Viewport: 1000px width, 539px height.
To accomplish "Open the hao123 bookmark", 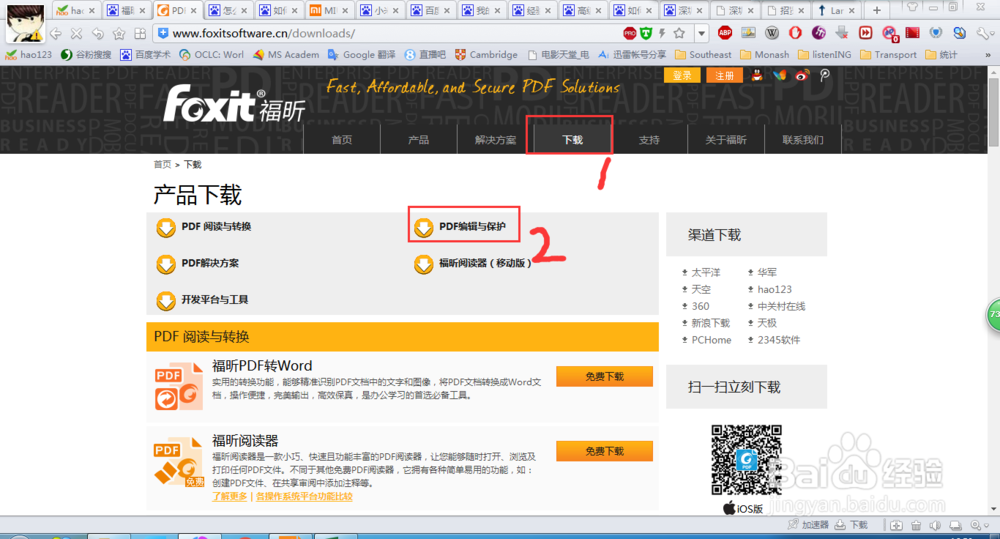I will (29, 55).
